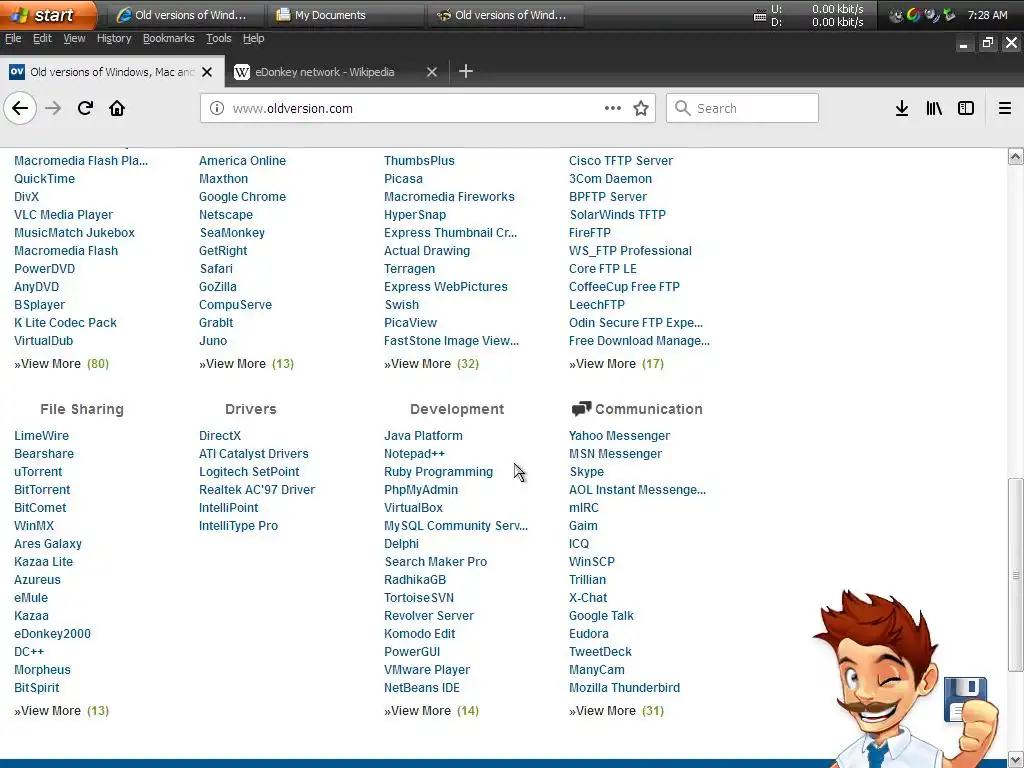Open the Skype link
Image resolution: width=1024 pixels, height=768 pixels.
point(586,472)
